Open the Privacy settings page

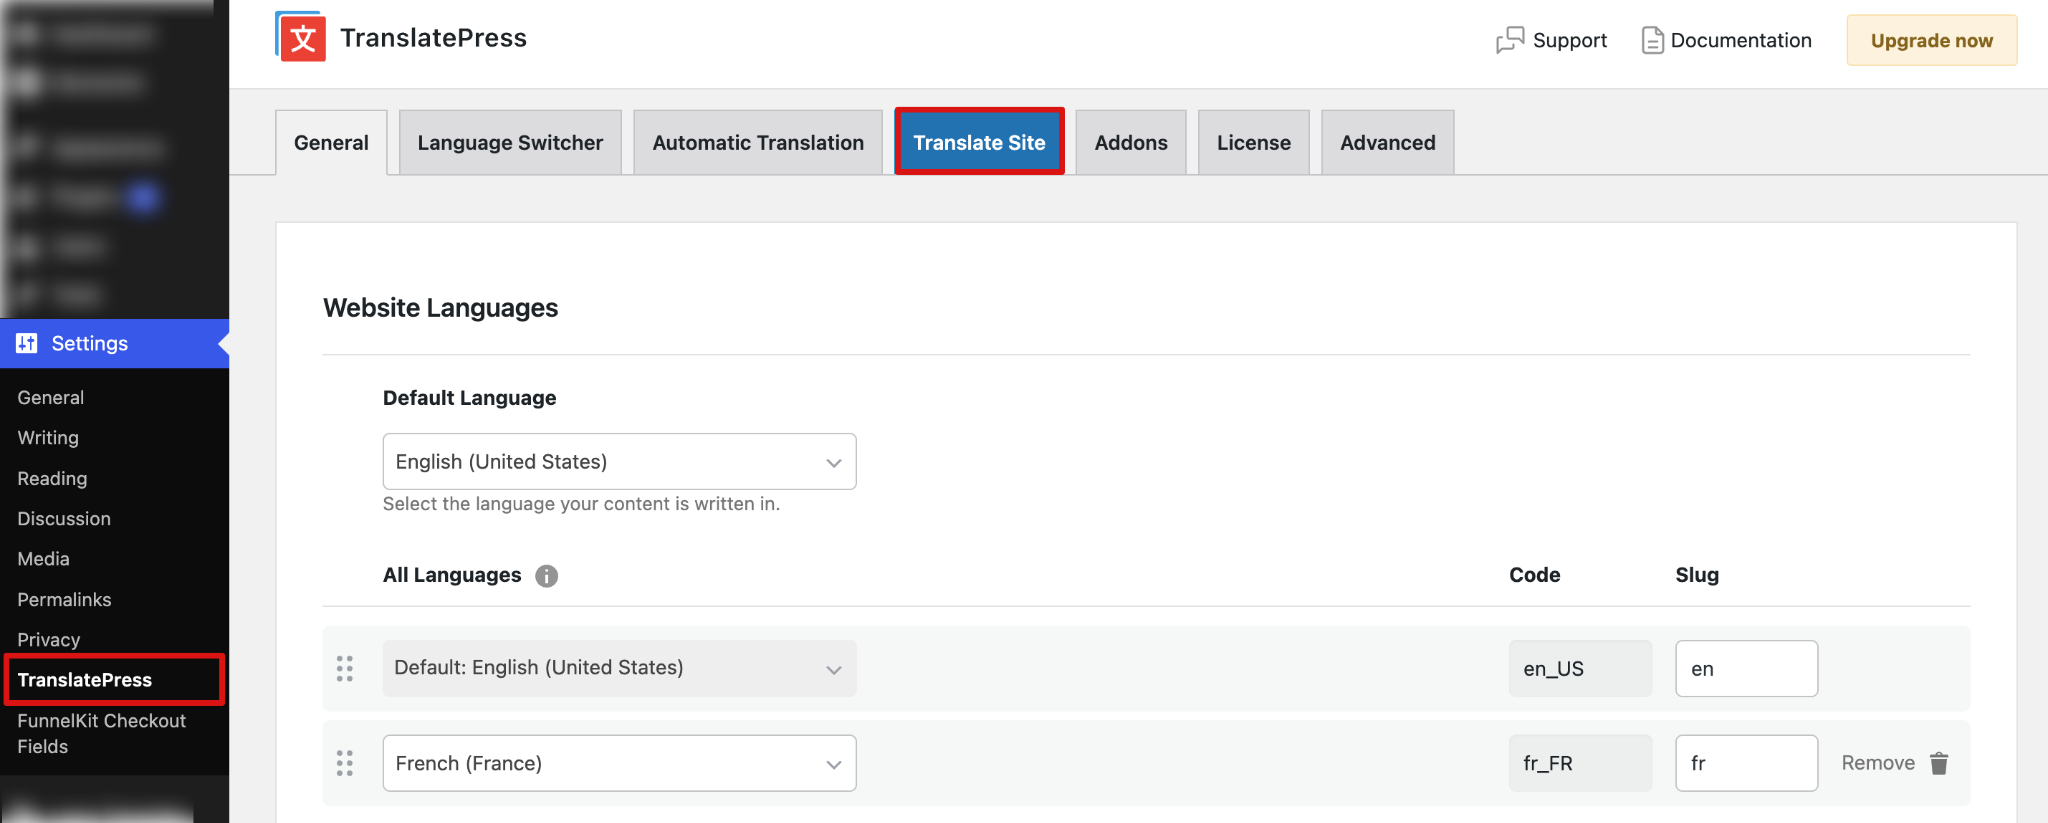[x=49, y=640]
